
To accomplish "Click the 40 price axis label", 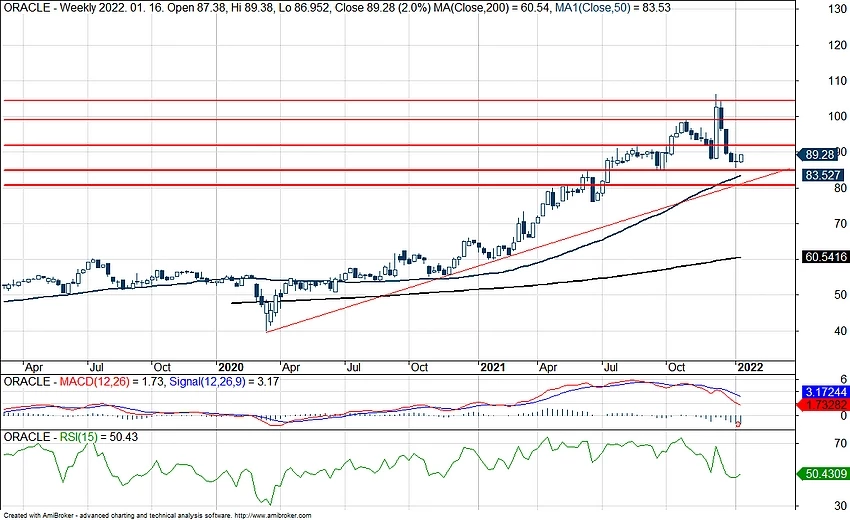I will [x=840, y=331].
